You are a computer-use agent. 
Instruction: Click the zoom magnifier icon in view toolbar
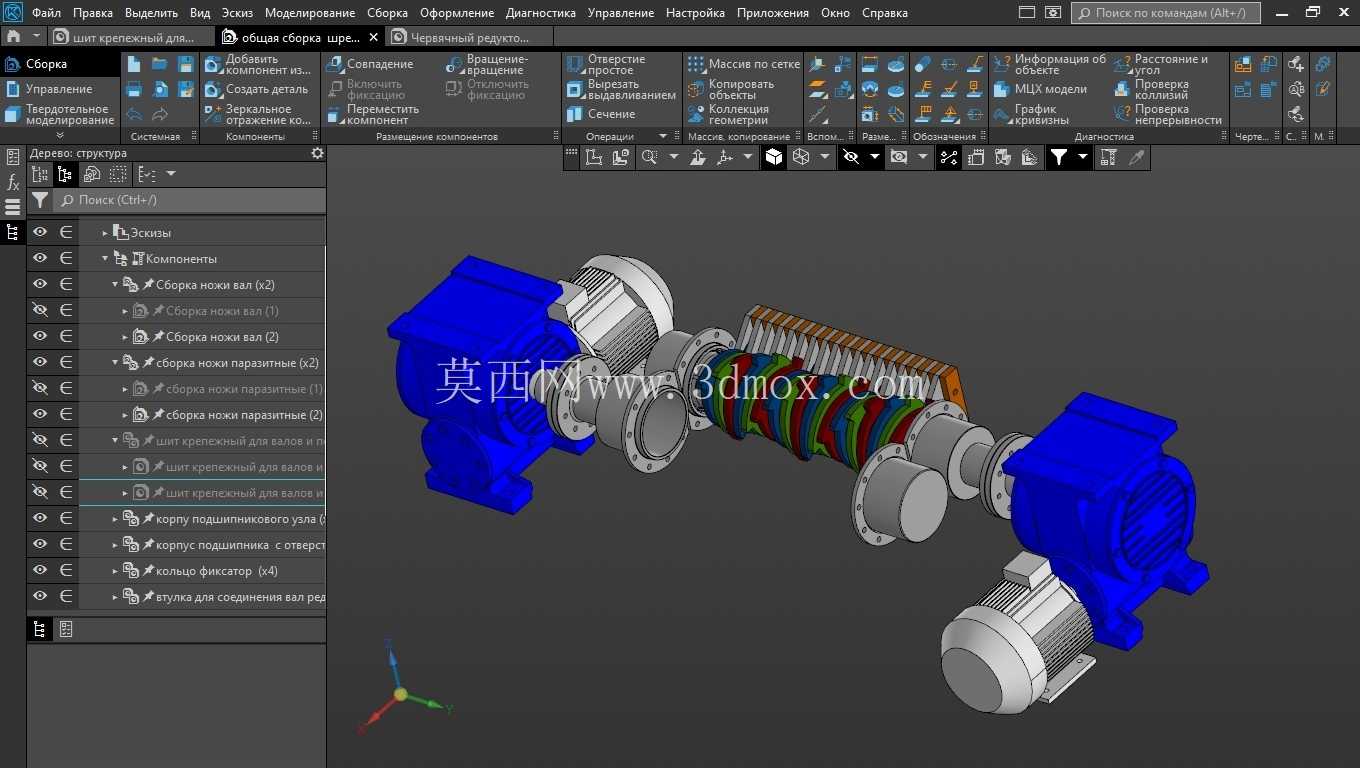pos(650,157)
